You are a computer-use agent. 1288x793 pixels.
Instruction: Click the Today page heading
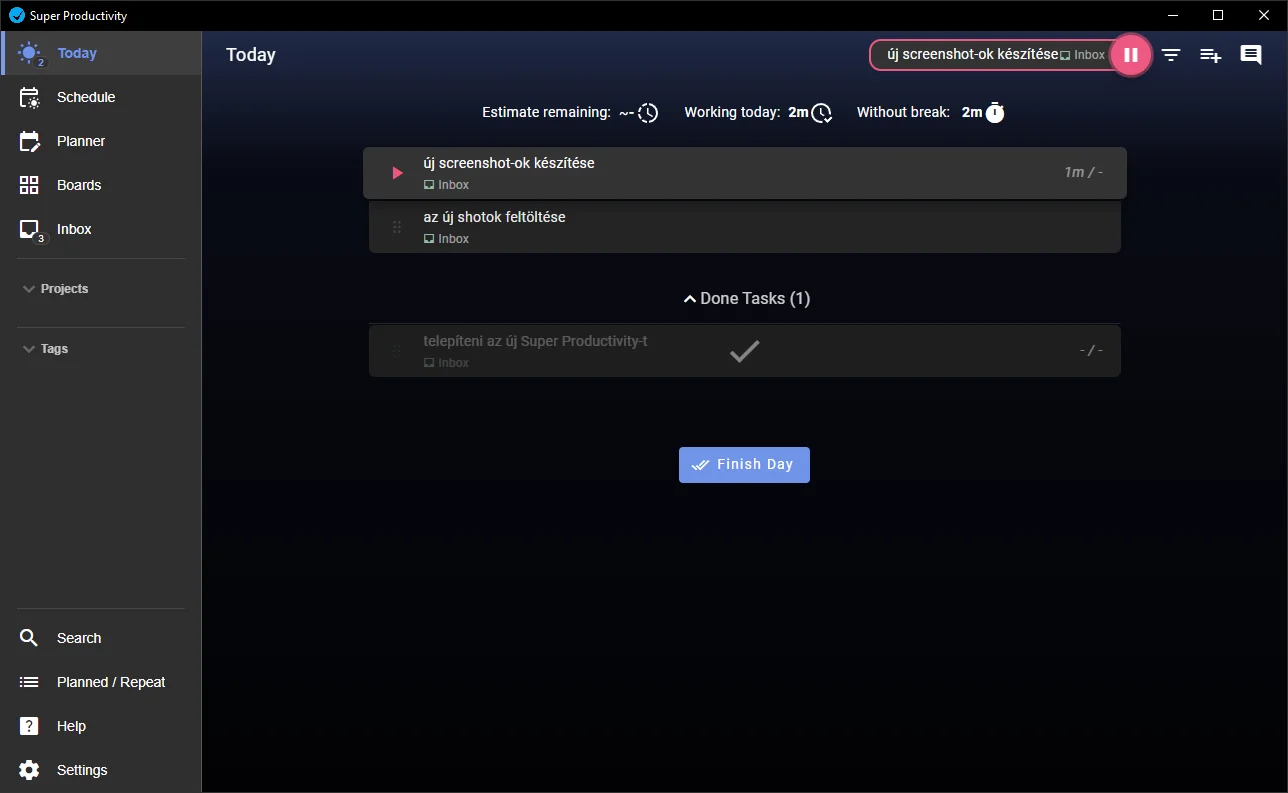(x=251, y=55)
